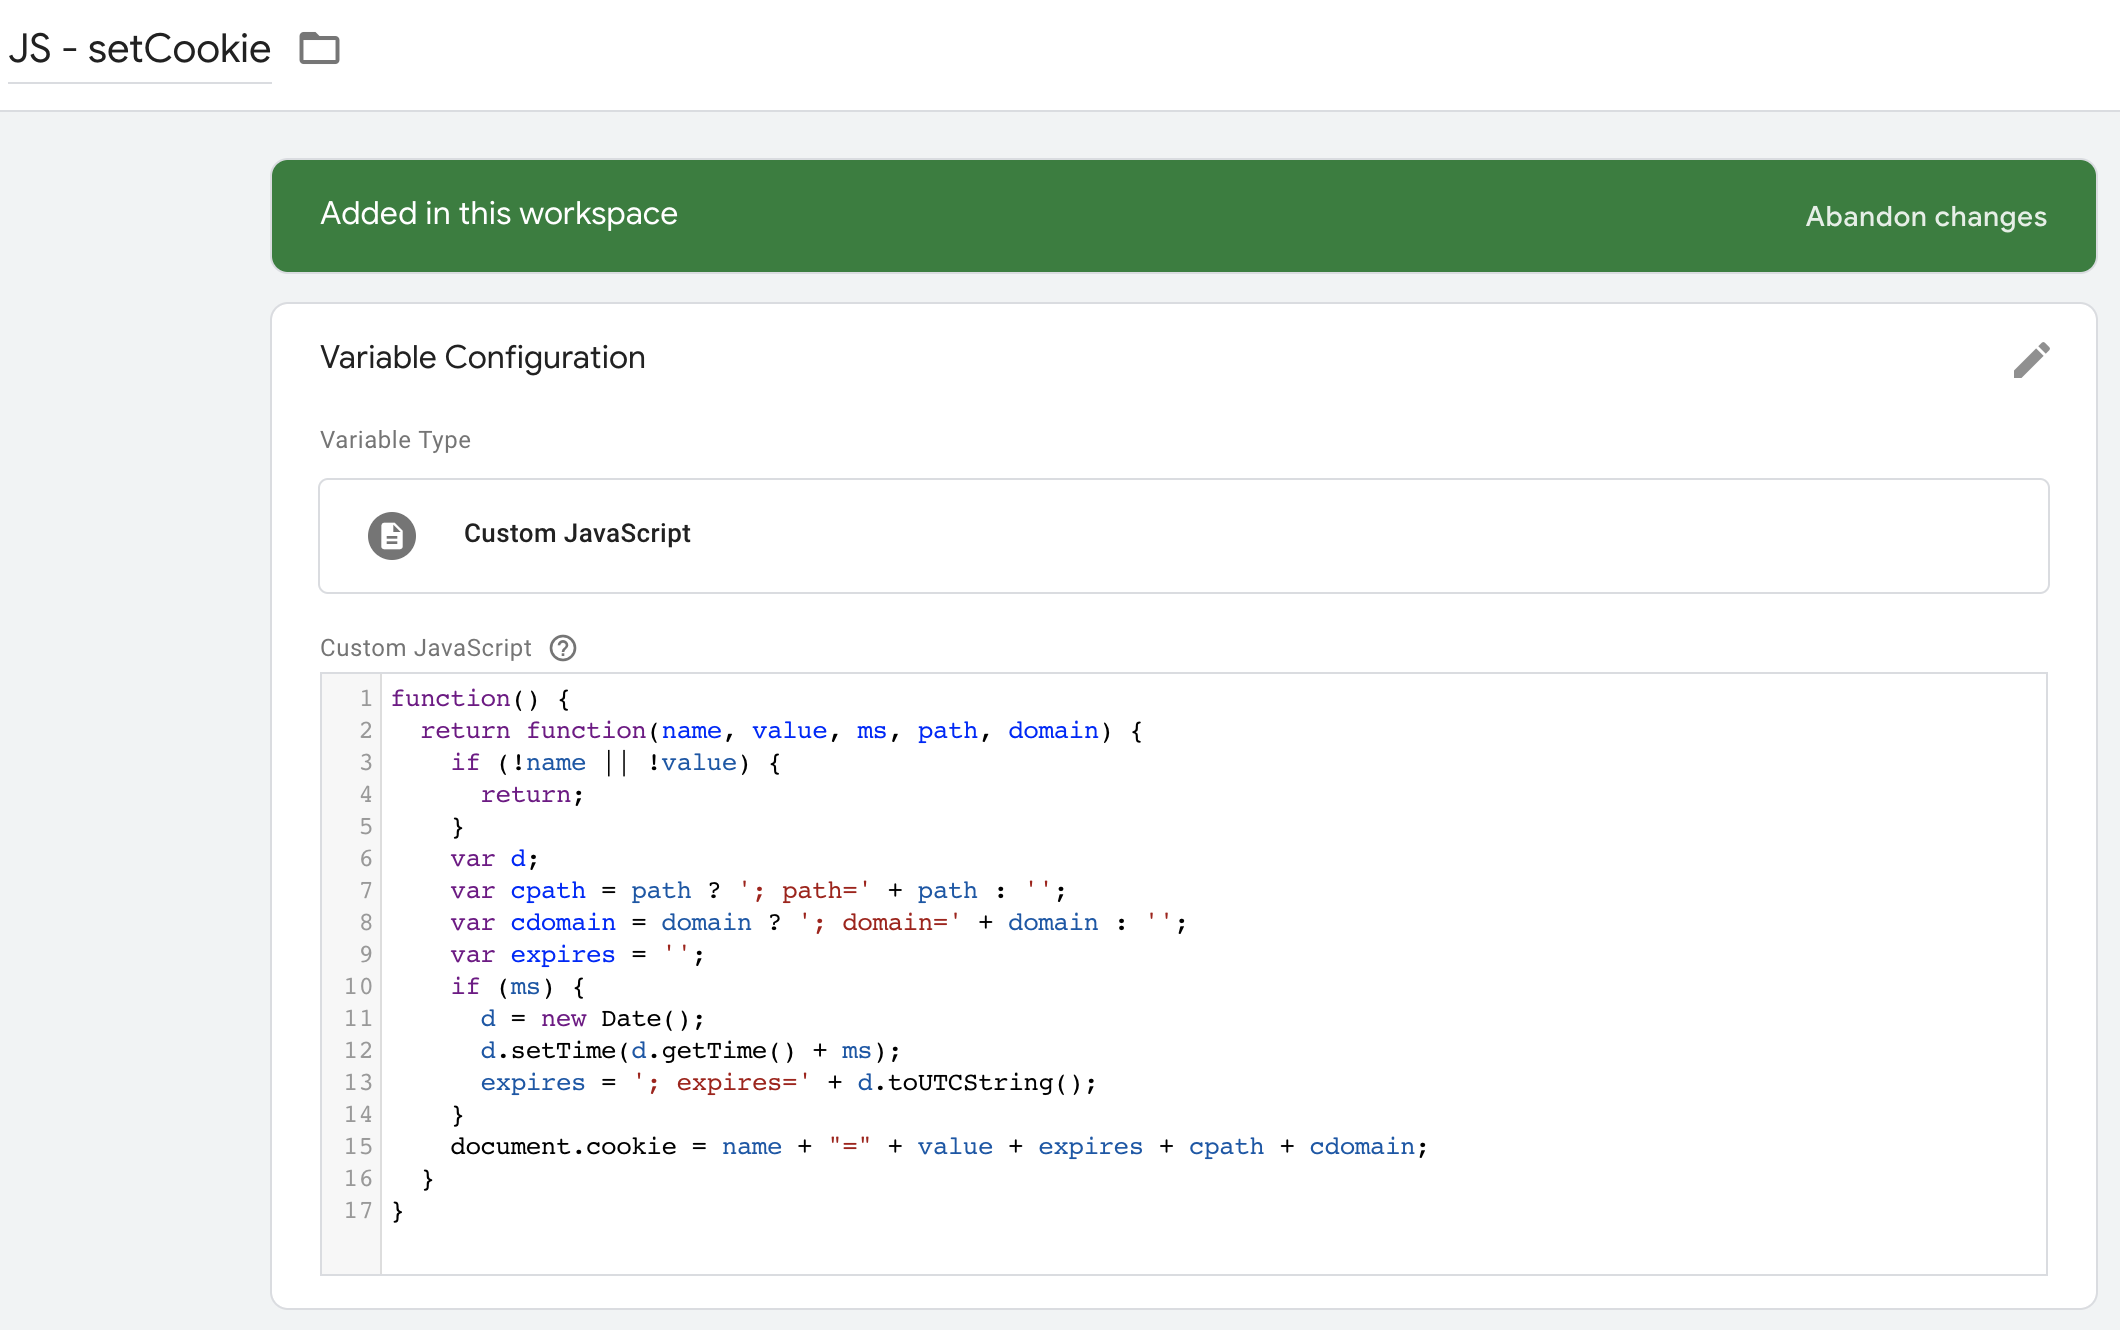
Task: Click the Custom JavaScript document icon
Action: tap(392, 536)
